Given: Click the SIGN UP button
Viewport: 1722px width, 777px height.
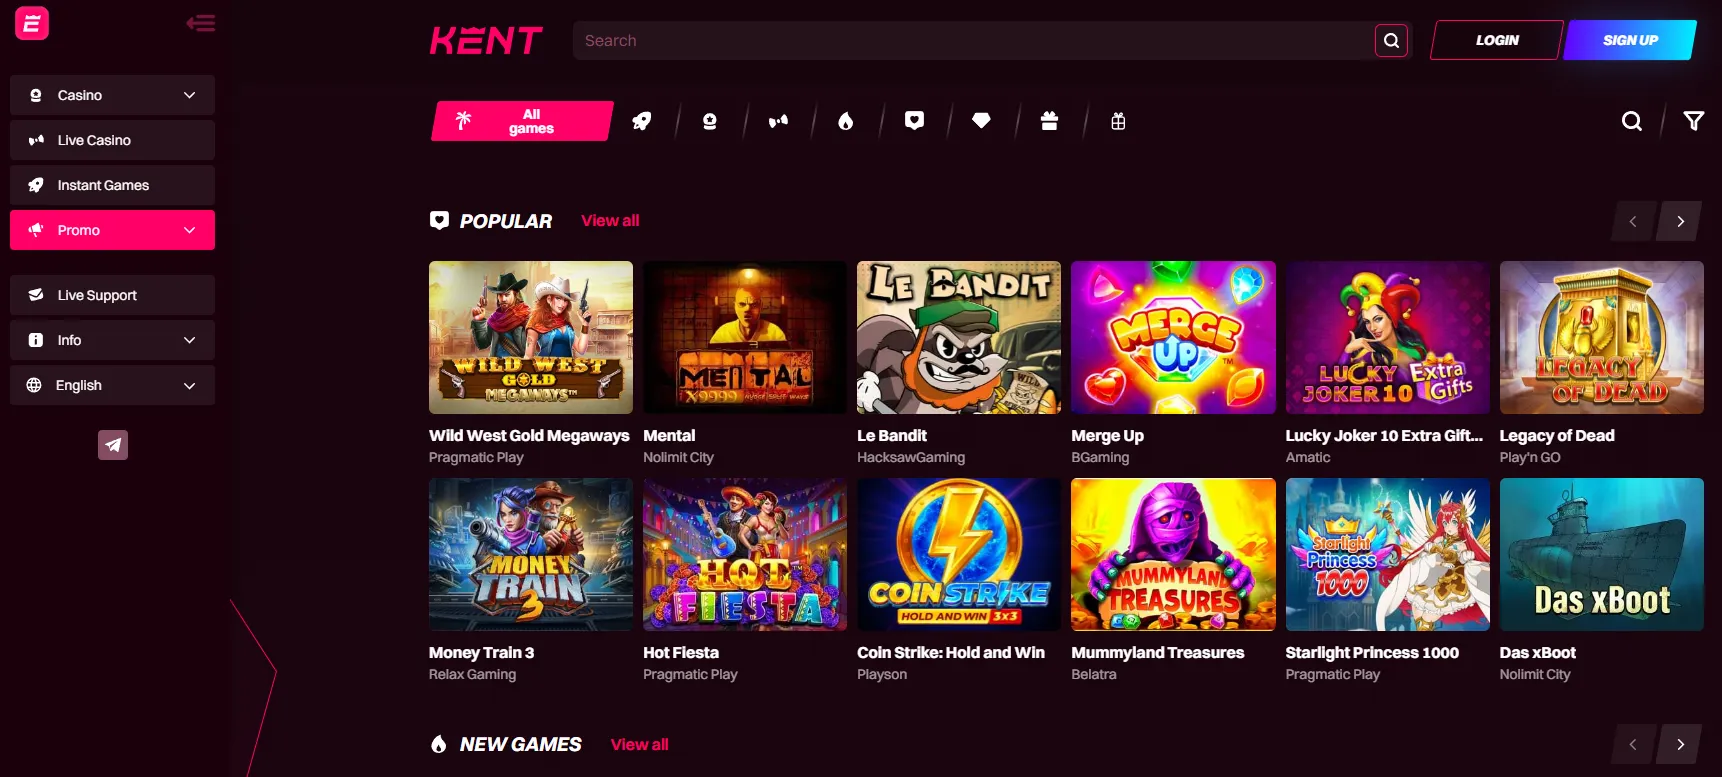Looking at the screenshot, I should coord(1630,40).
